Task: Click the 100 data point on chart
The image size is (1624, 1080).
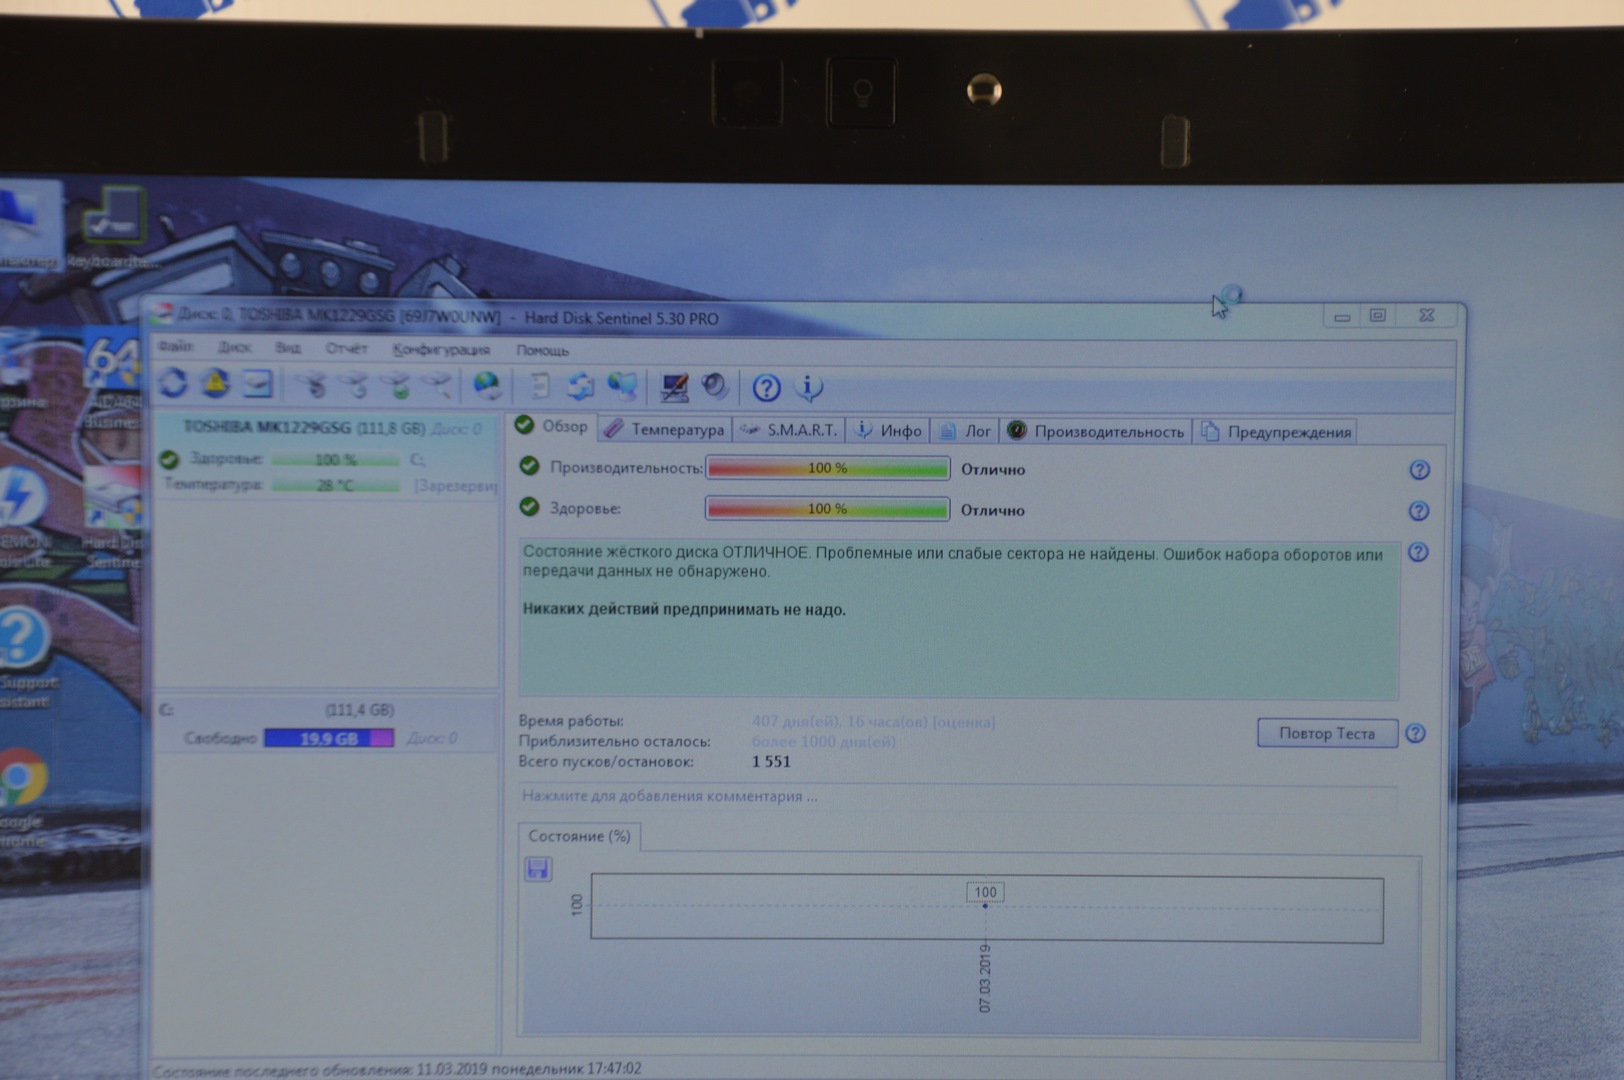Action: tap(985, 905)
